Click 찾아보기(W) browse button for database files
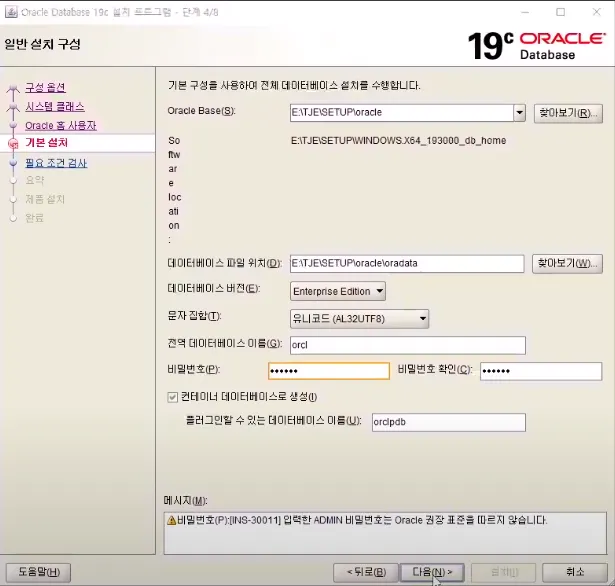615x586 pixels. [x=568, y=263]
